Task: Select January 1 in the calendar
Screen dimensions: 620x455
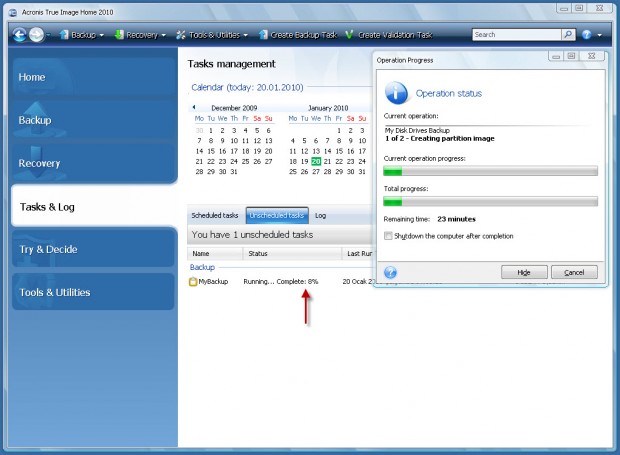Action: [339, 130]
